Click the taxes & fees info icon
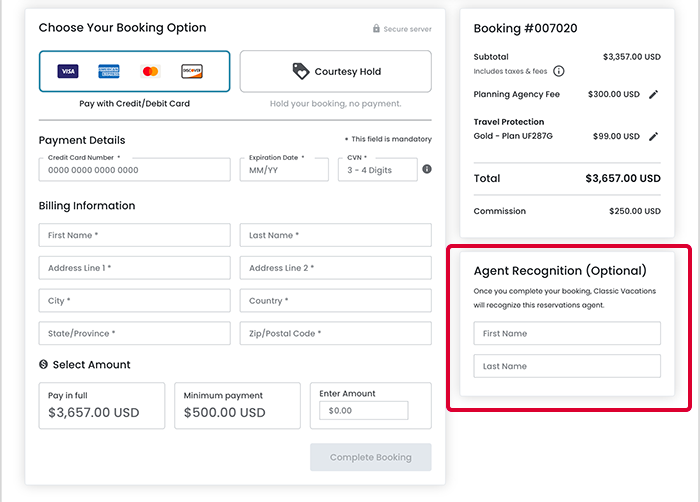 click(x=559, y=71)
